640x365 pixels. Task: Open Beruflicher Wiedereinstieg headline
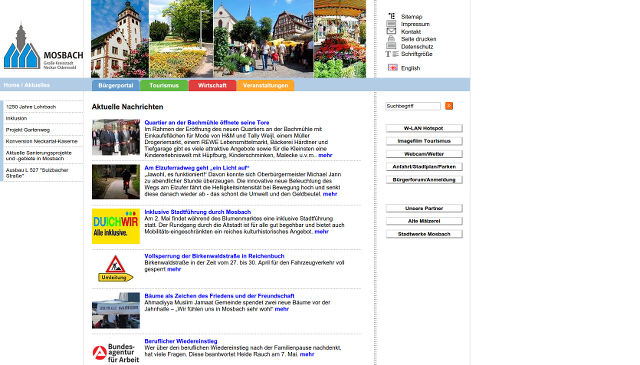(181, 341)
